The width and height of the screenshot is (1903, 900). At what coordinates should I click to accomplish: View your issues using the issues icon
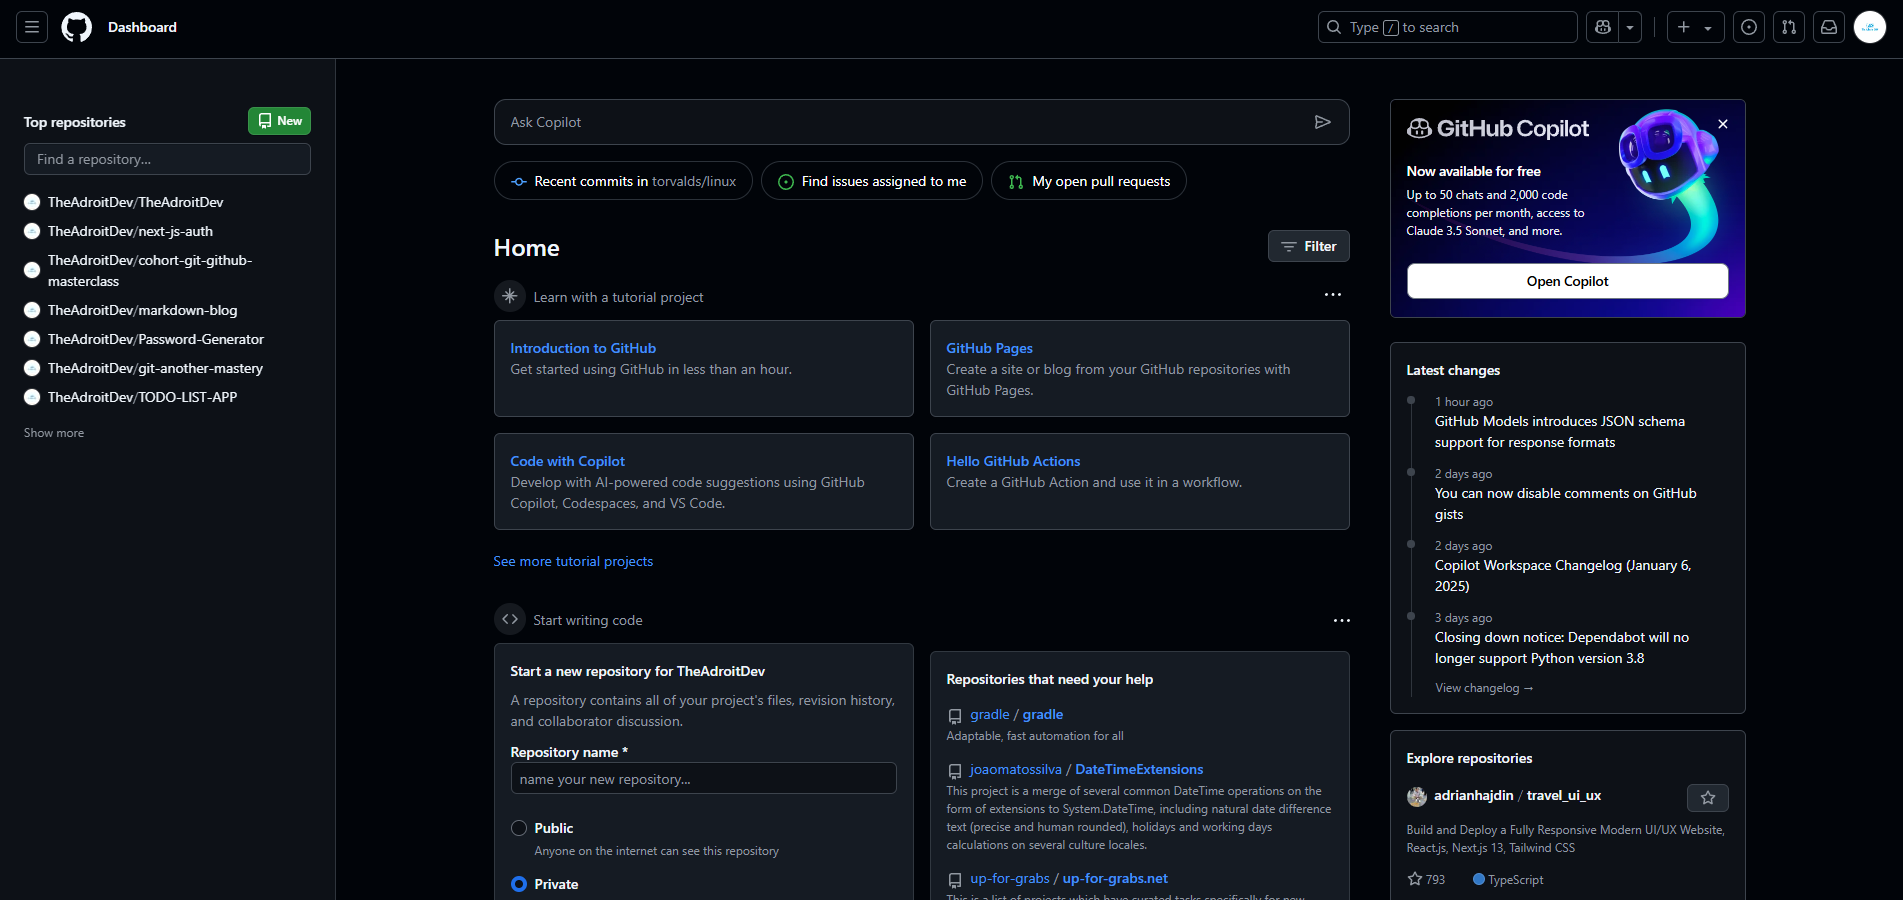pyautogui.click(x=1748, y=27)
